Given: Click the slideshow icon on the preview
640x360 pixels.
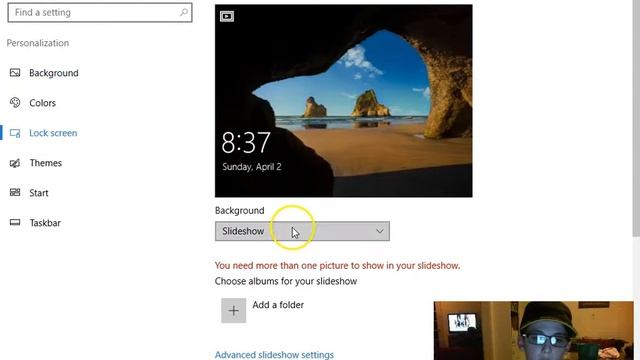Looking at the screenshot, I should coord(227,16).
